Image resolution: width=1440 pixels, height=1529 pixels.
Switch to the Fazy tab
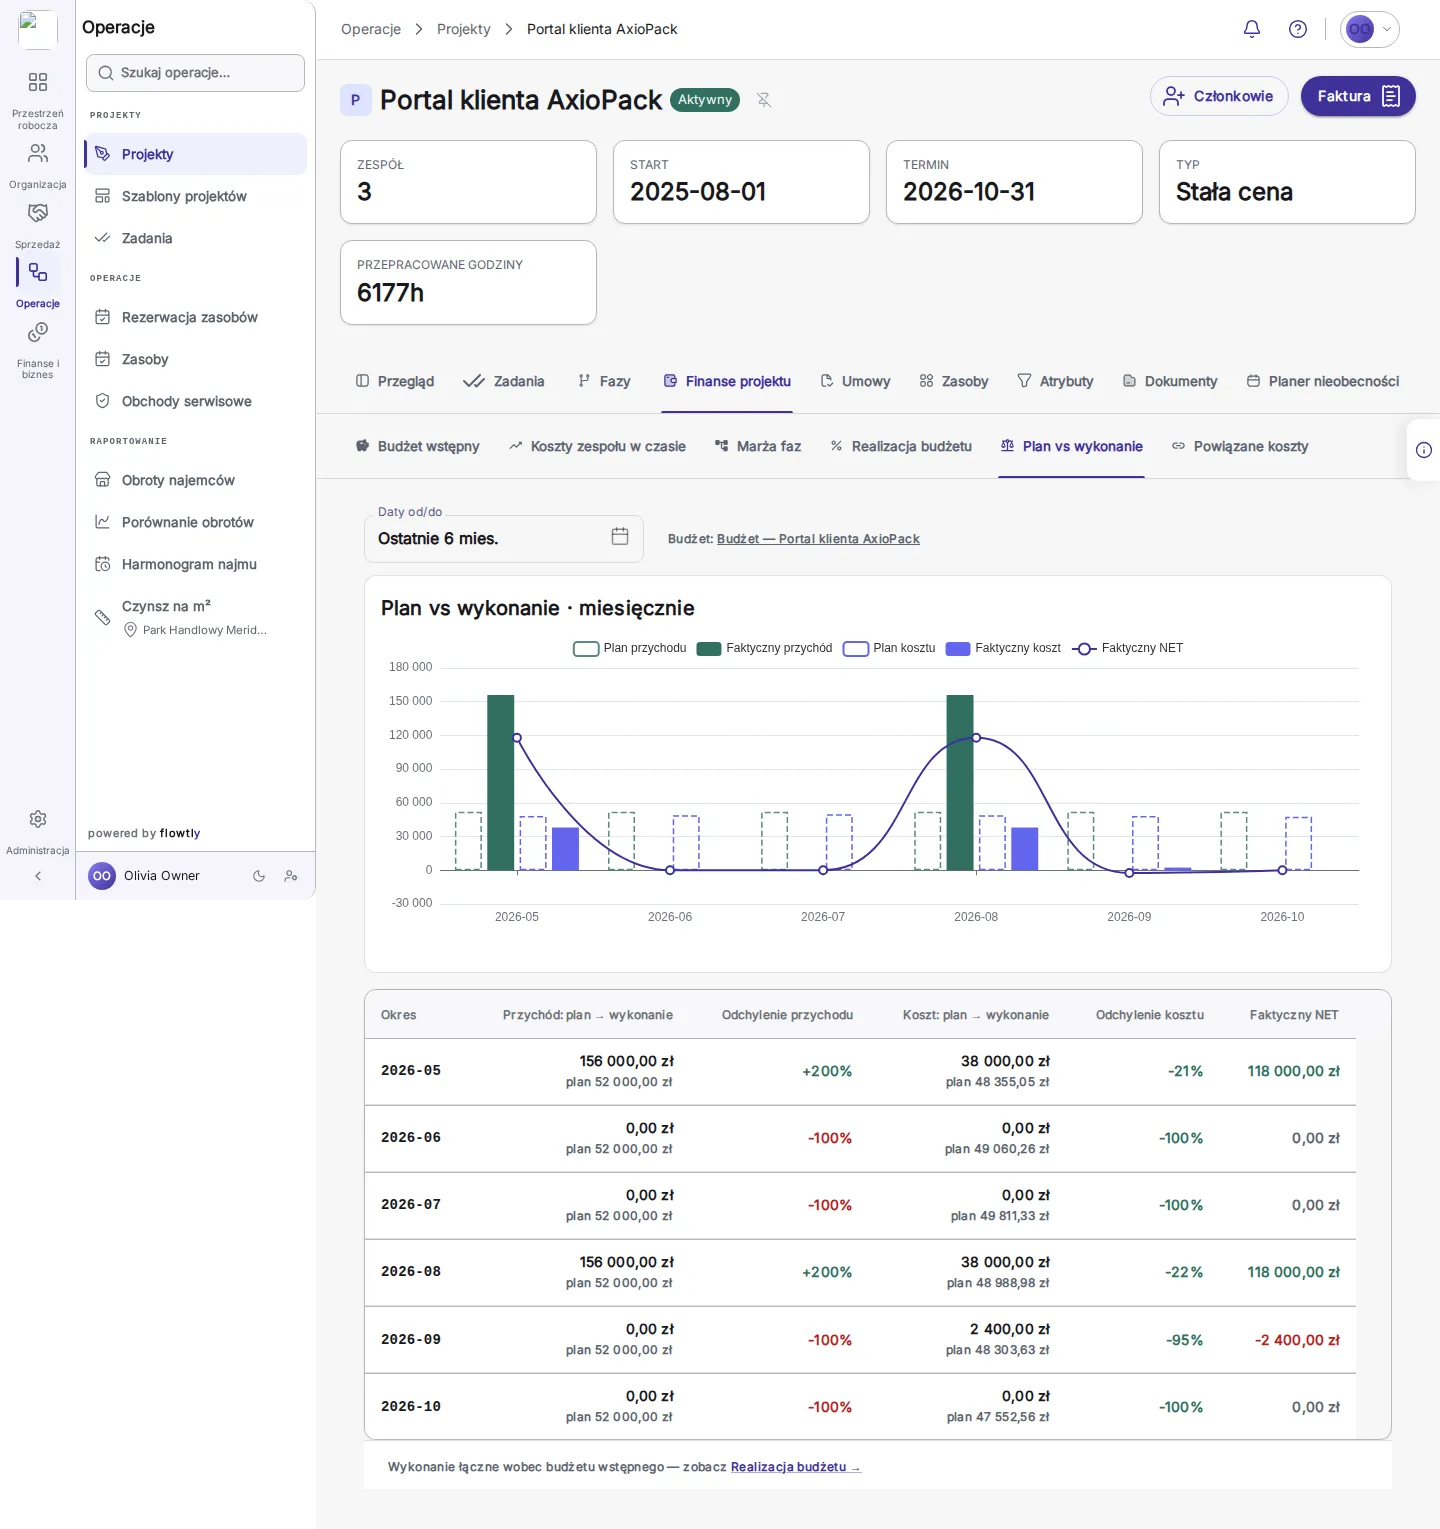pyautogui.click(x=604, y=381)
